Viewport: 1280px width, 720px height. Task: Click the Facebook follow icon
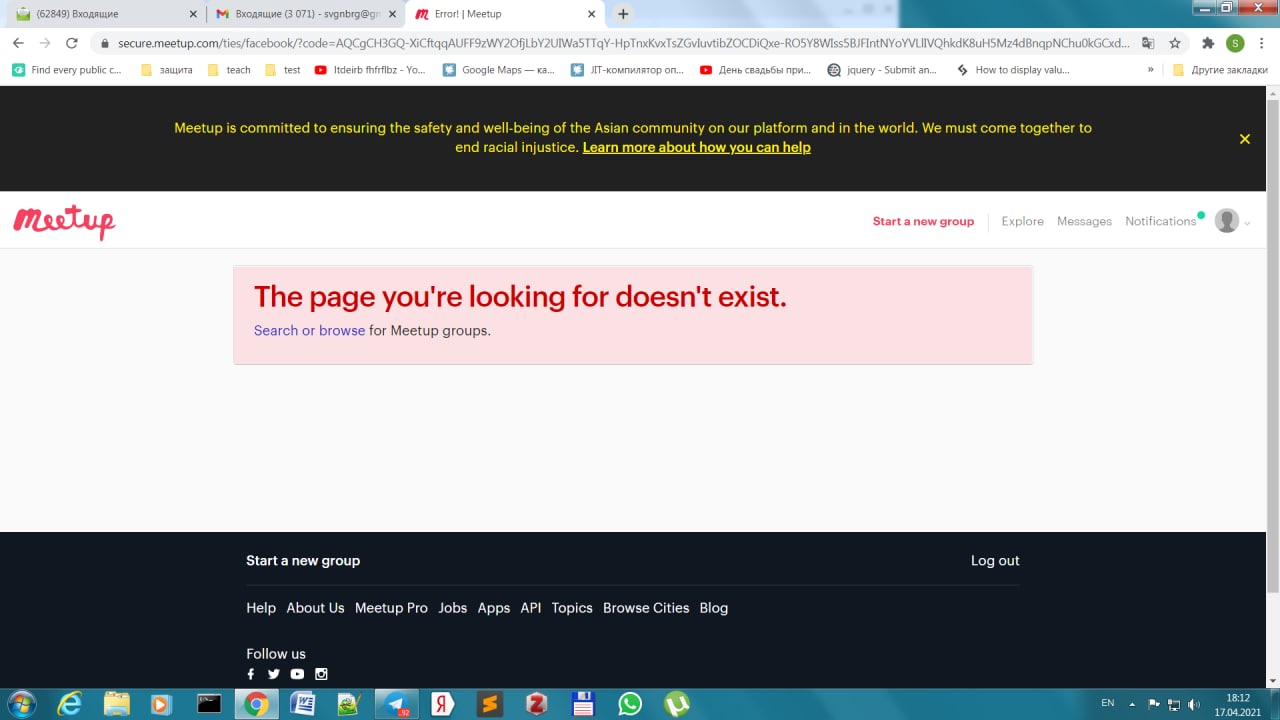[251, 674]
